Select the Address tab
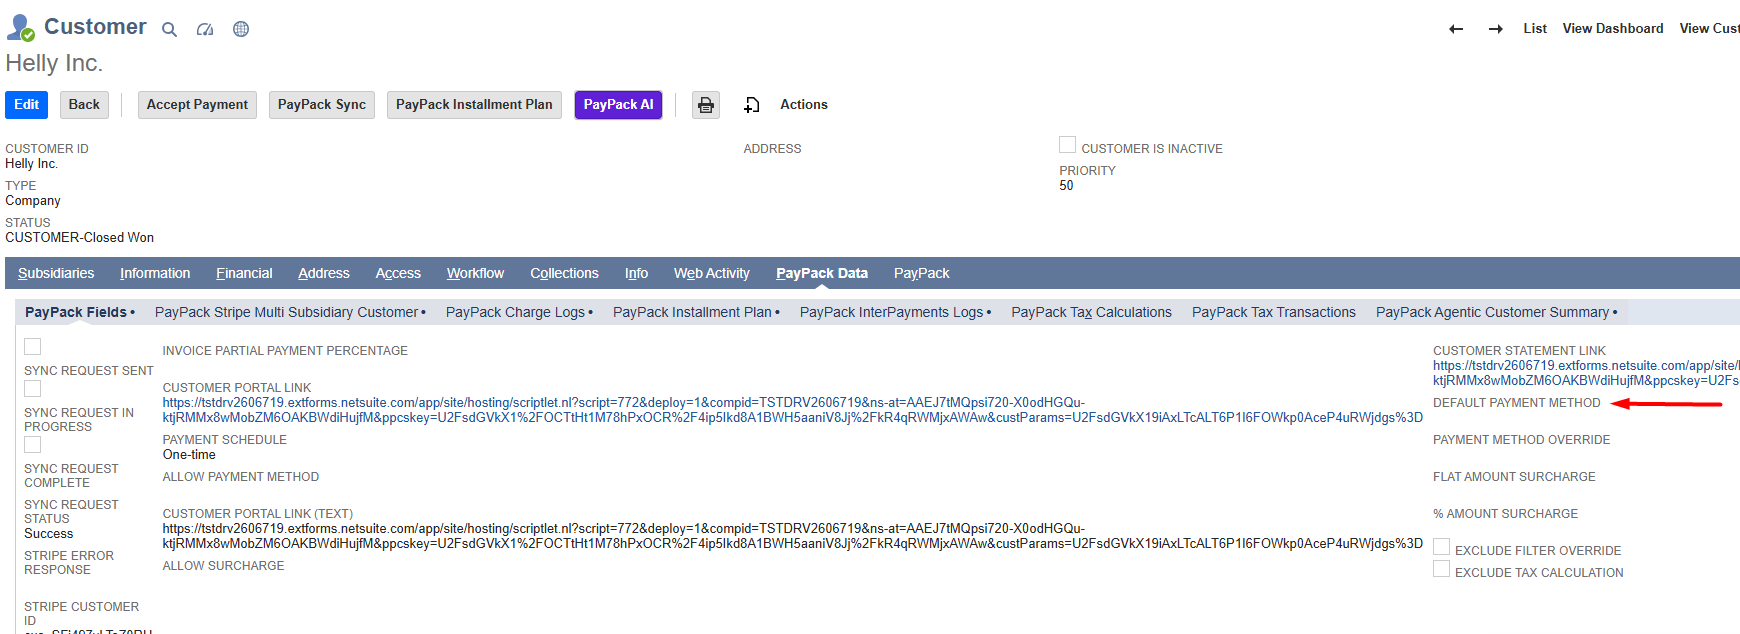Viewport: 1740px width, 634px height. click(x=324, y=273)
